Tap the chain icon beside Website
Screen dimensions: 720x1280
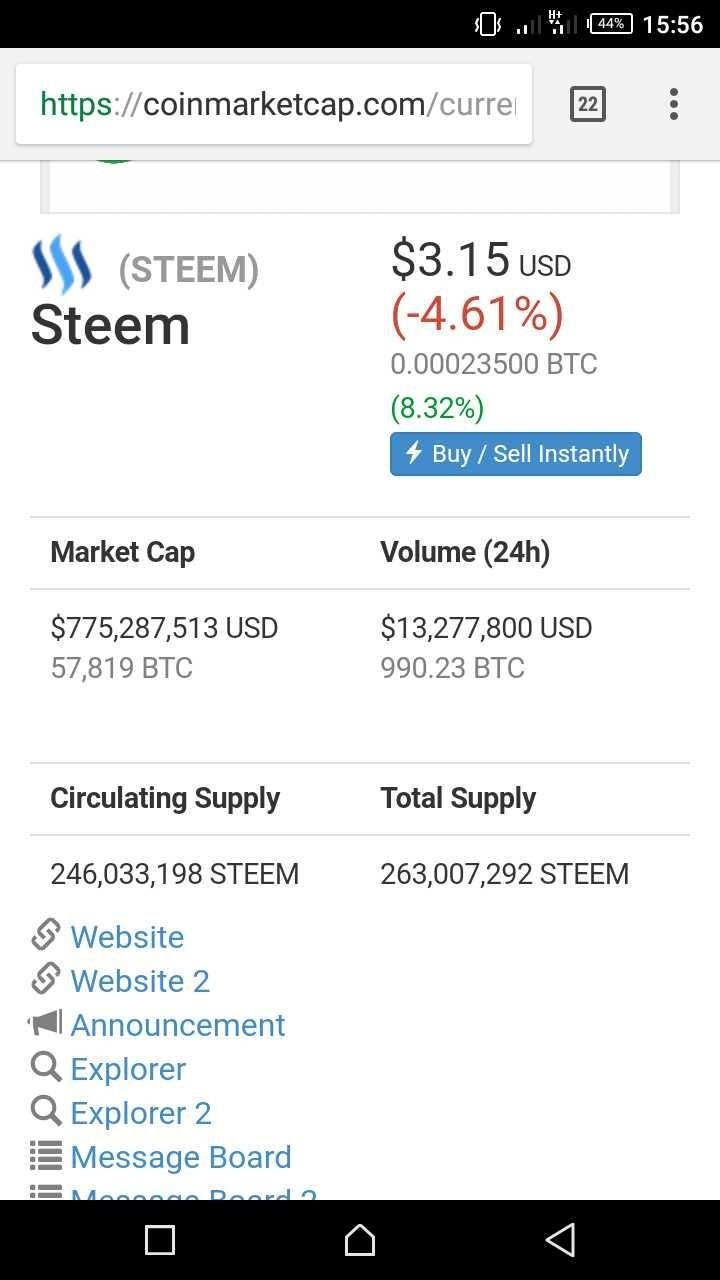click(46, 936)
